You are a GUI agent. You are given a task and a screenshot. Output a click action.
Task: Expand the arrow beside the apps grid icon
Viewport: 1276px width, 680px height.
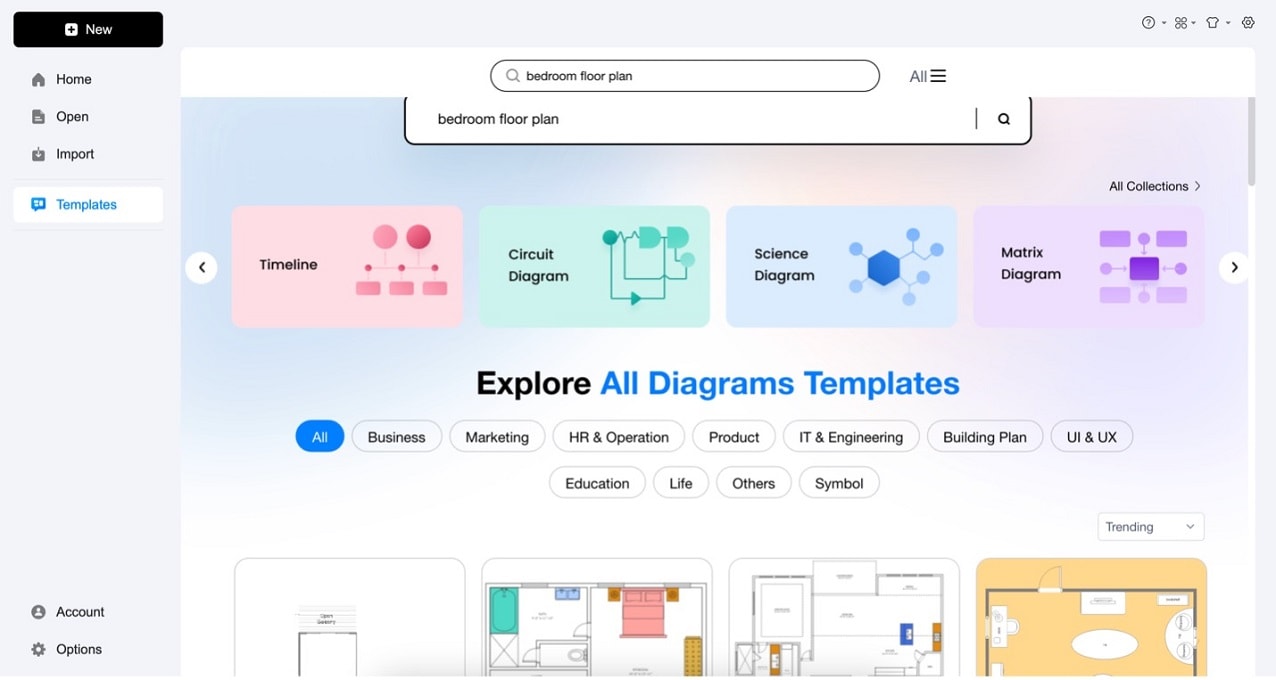pos(1194,23)
